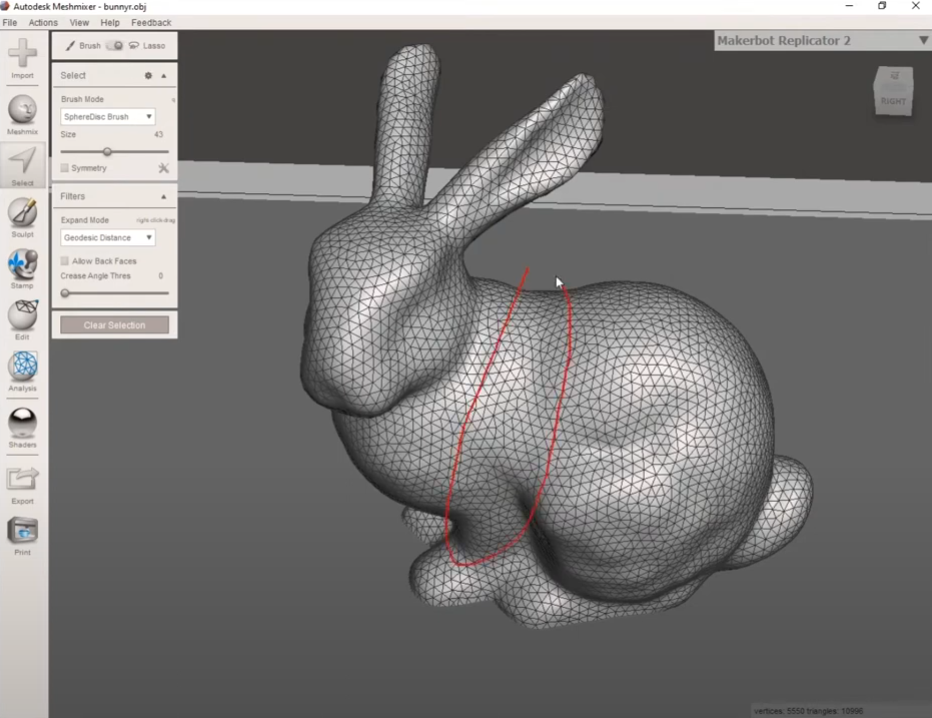The image size is (932, 718).
Task: Minimize the Meshmixer window
Action: [x=849, y=6]
